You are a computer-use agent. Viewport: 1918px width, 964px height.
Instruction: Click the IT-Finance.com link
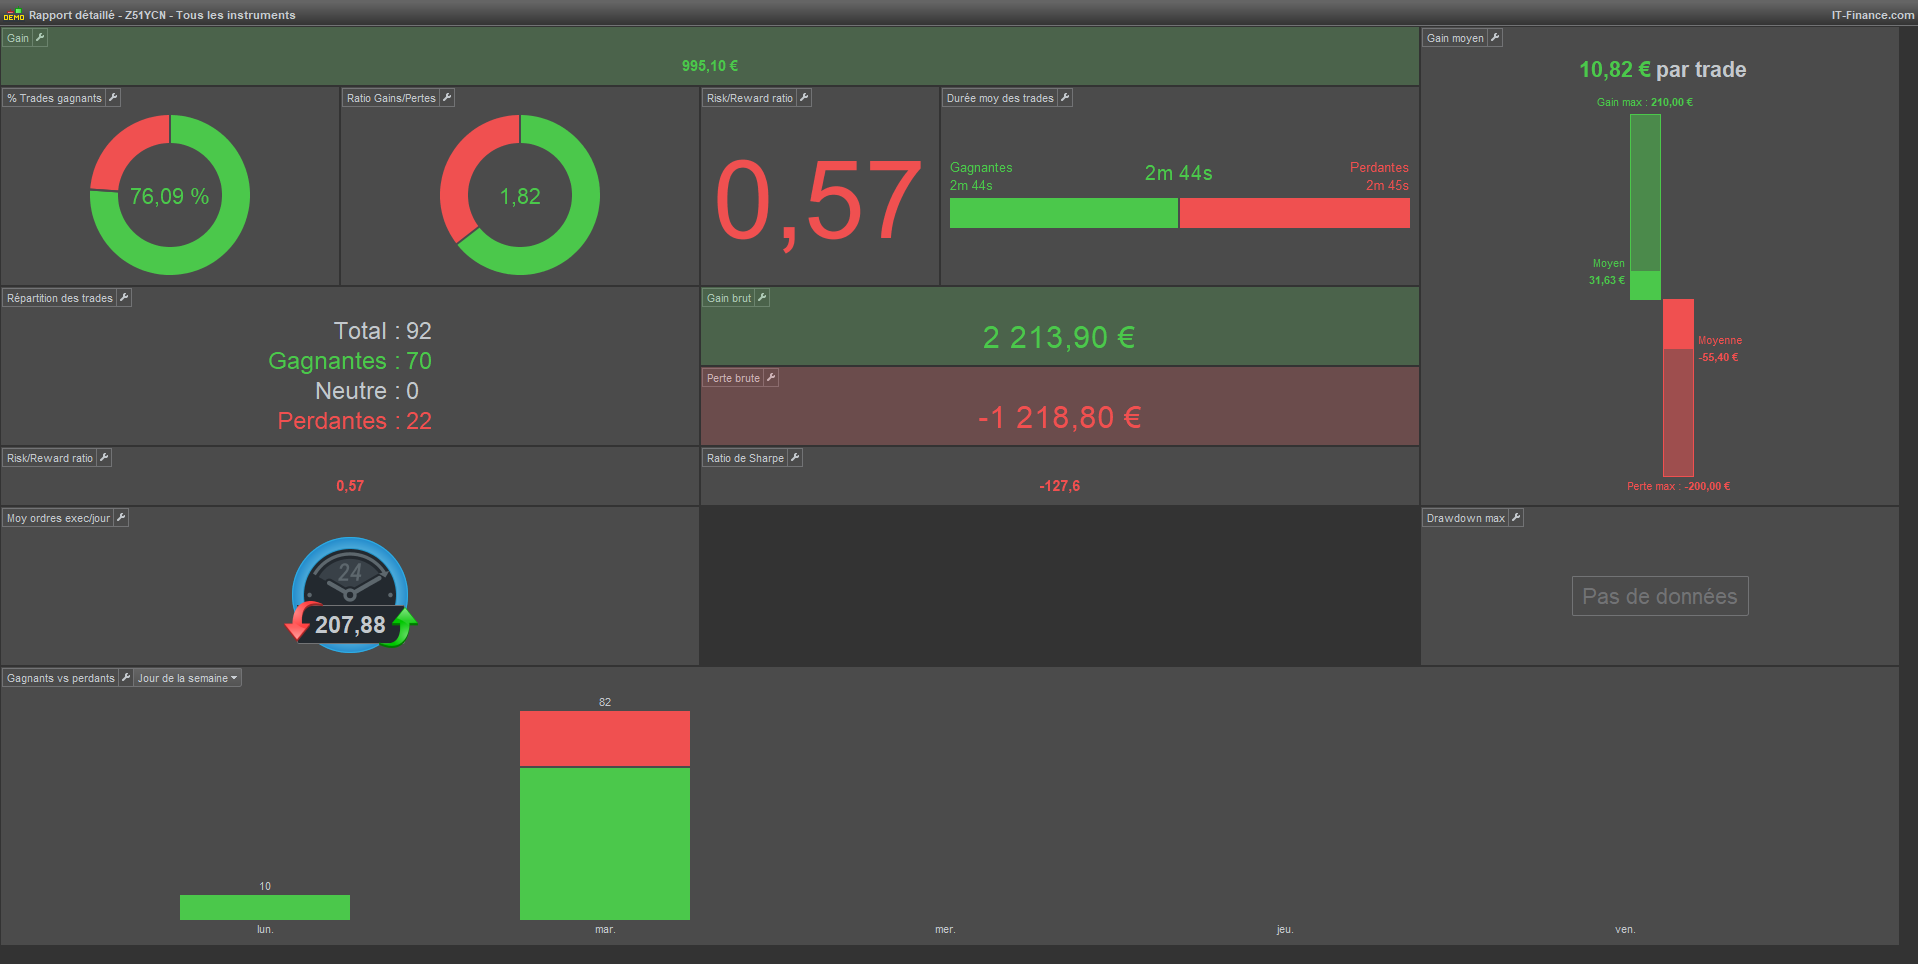point(1872,15)
